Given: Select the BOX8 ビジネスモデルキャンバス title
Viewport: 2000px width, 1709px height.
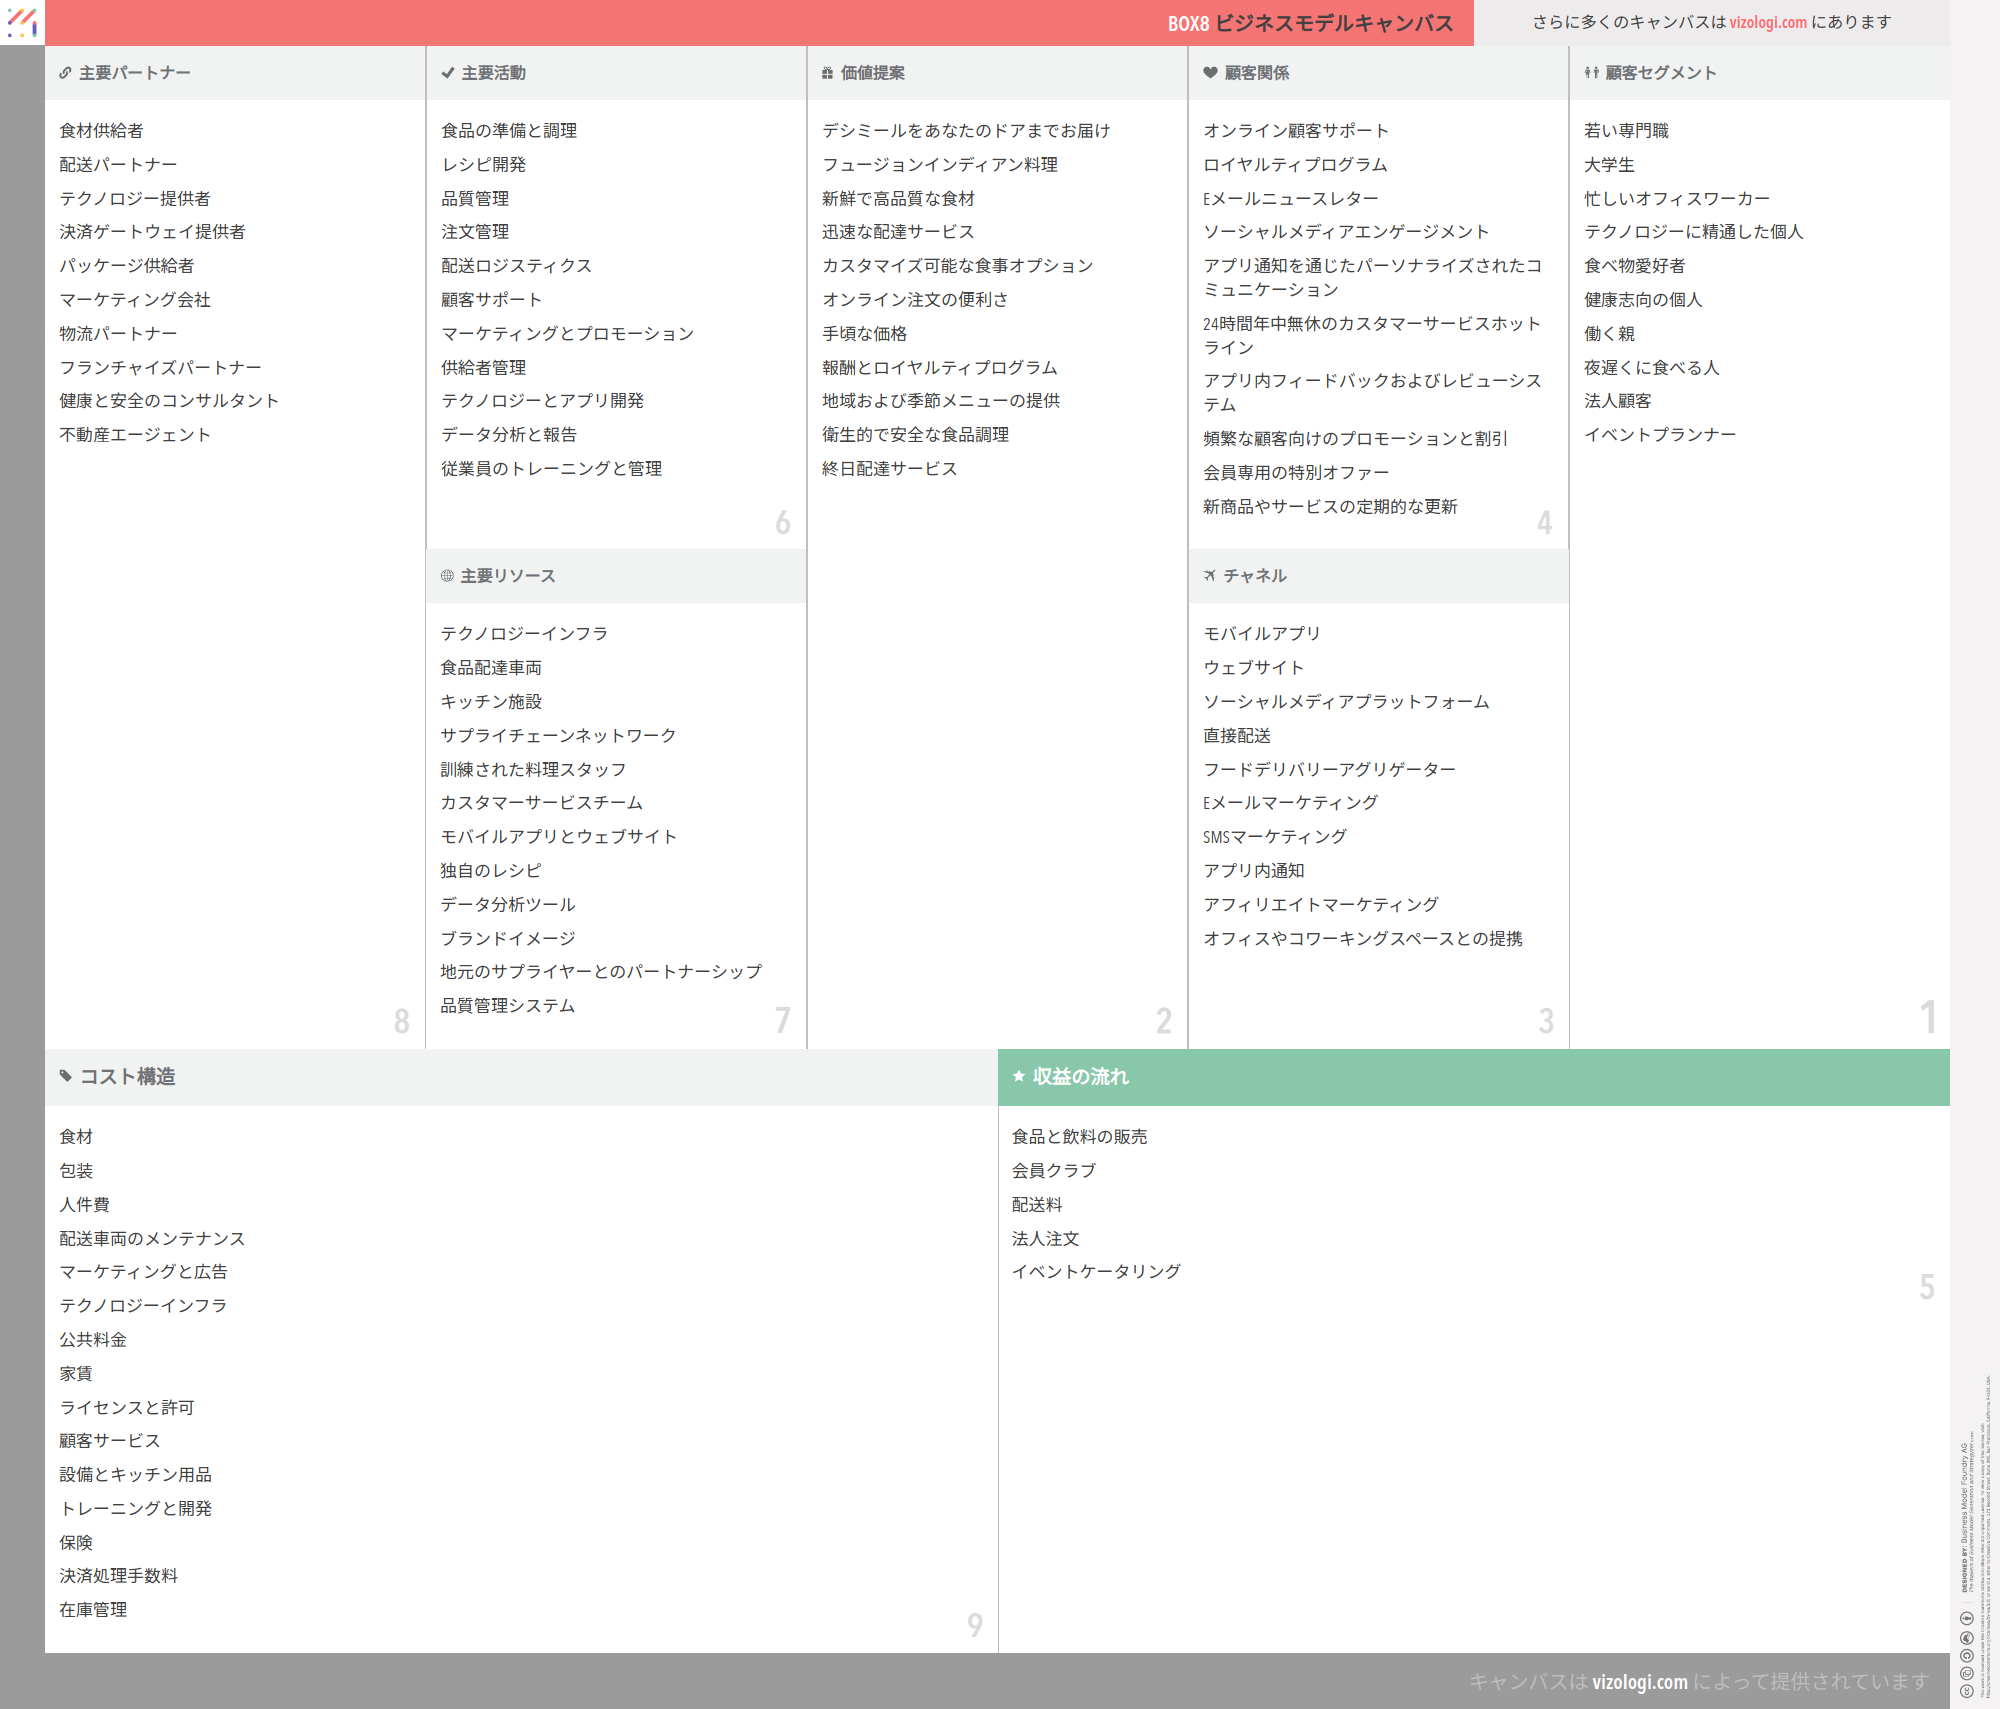Looking at the screenshot, I should click(x=1310, y=23).
